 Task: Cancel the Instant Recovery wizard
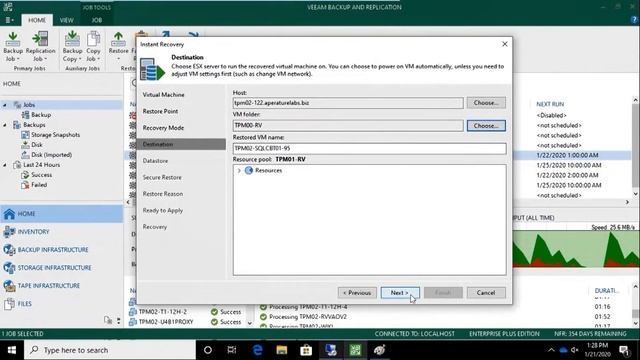pos(486,293)
